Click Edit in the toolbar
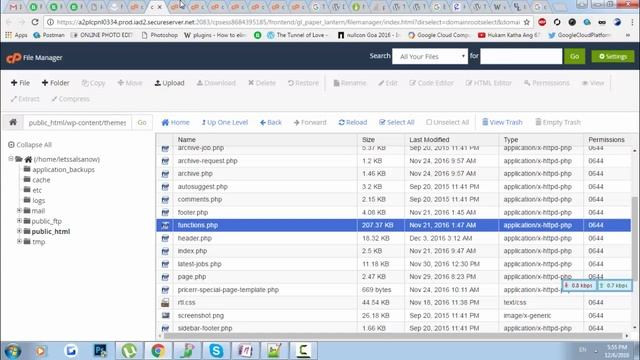 [388, 83]
